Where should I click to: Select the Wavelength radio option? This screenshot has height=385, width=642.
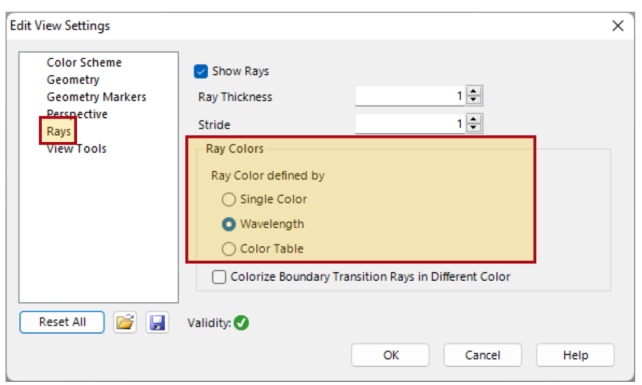point(228,224)
